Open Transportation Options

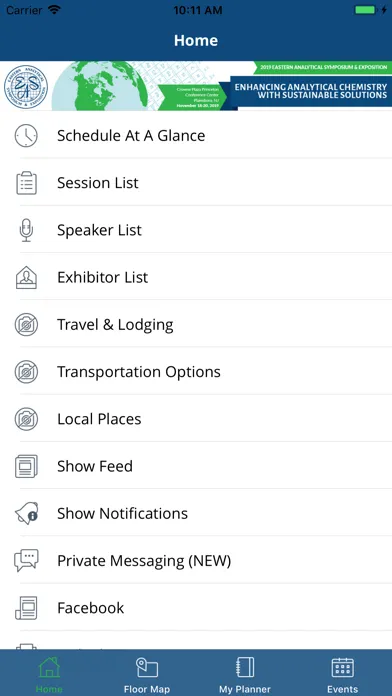196,372
